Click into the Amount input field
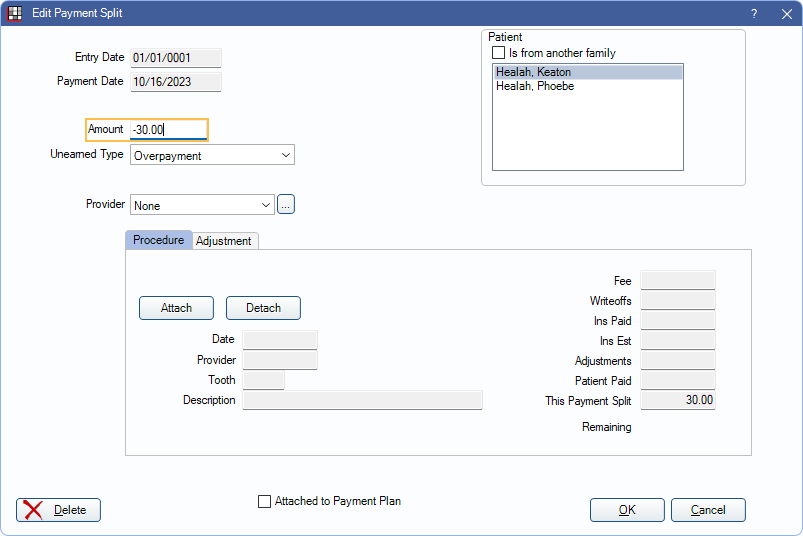 click(x=168, y=130)
